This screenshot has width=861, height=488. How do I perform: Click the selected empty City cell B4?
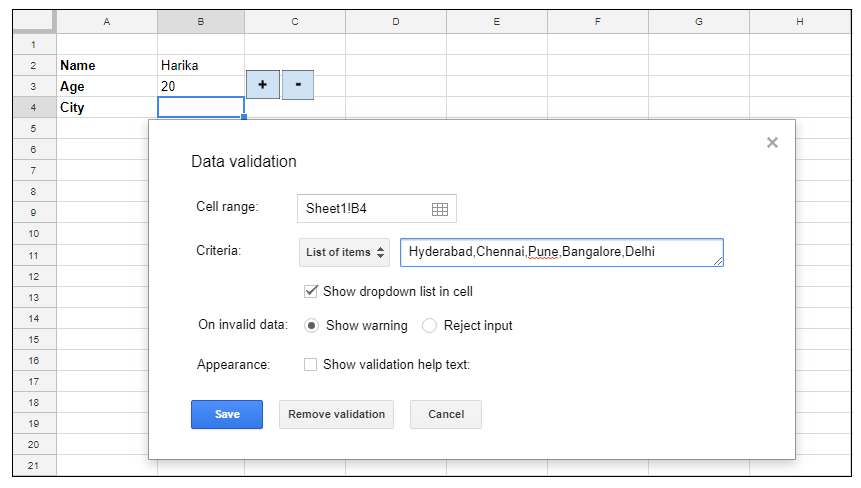click(x=200, y=108)
